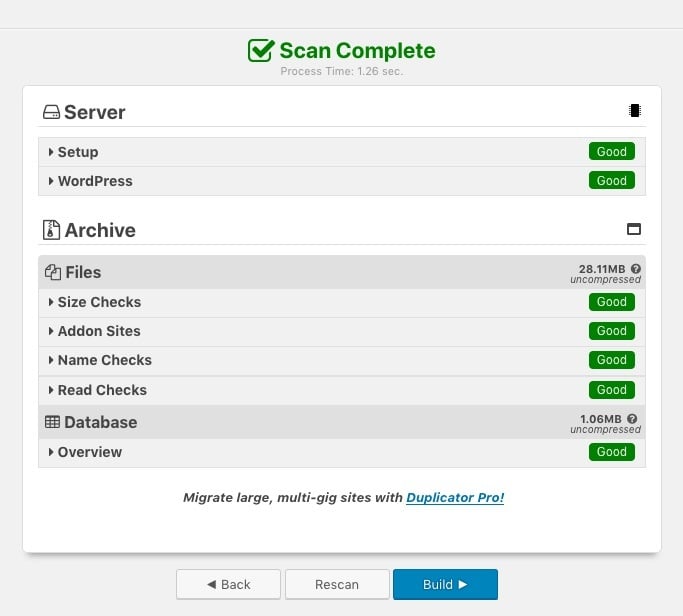Expand the WordPress section
Viewport: 683px width, 616px height.
pos(93,181)
